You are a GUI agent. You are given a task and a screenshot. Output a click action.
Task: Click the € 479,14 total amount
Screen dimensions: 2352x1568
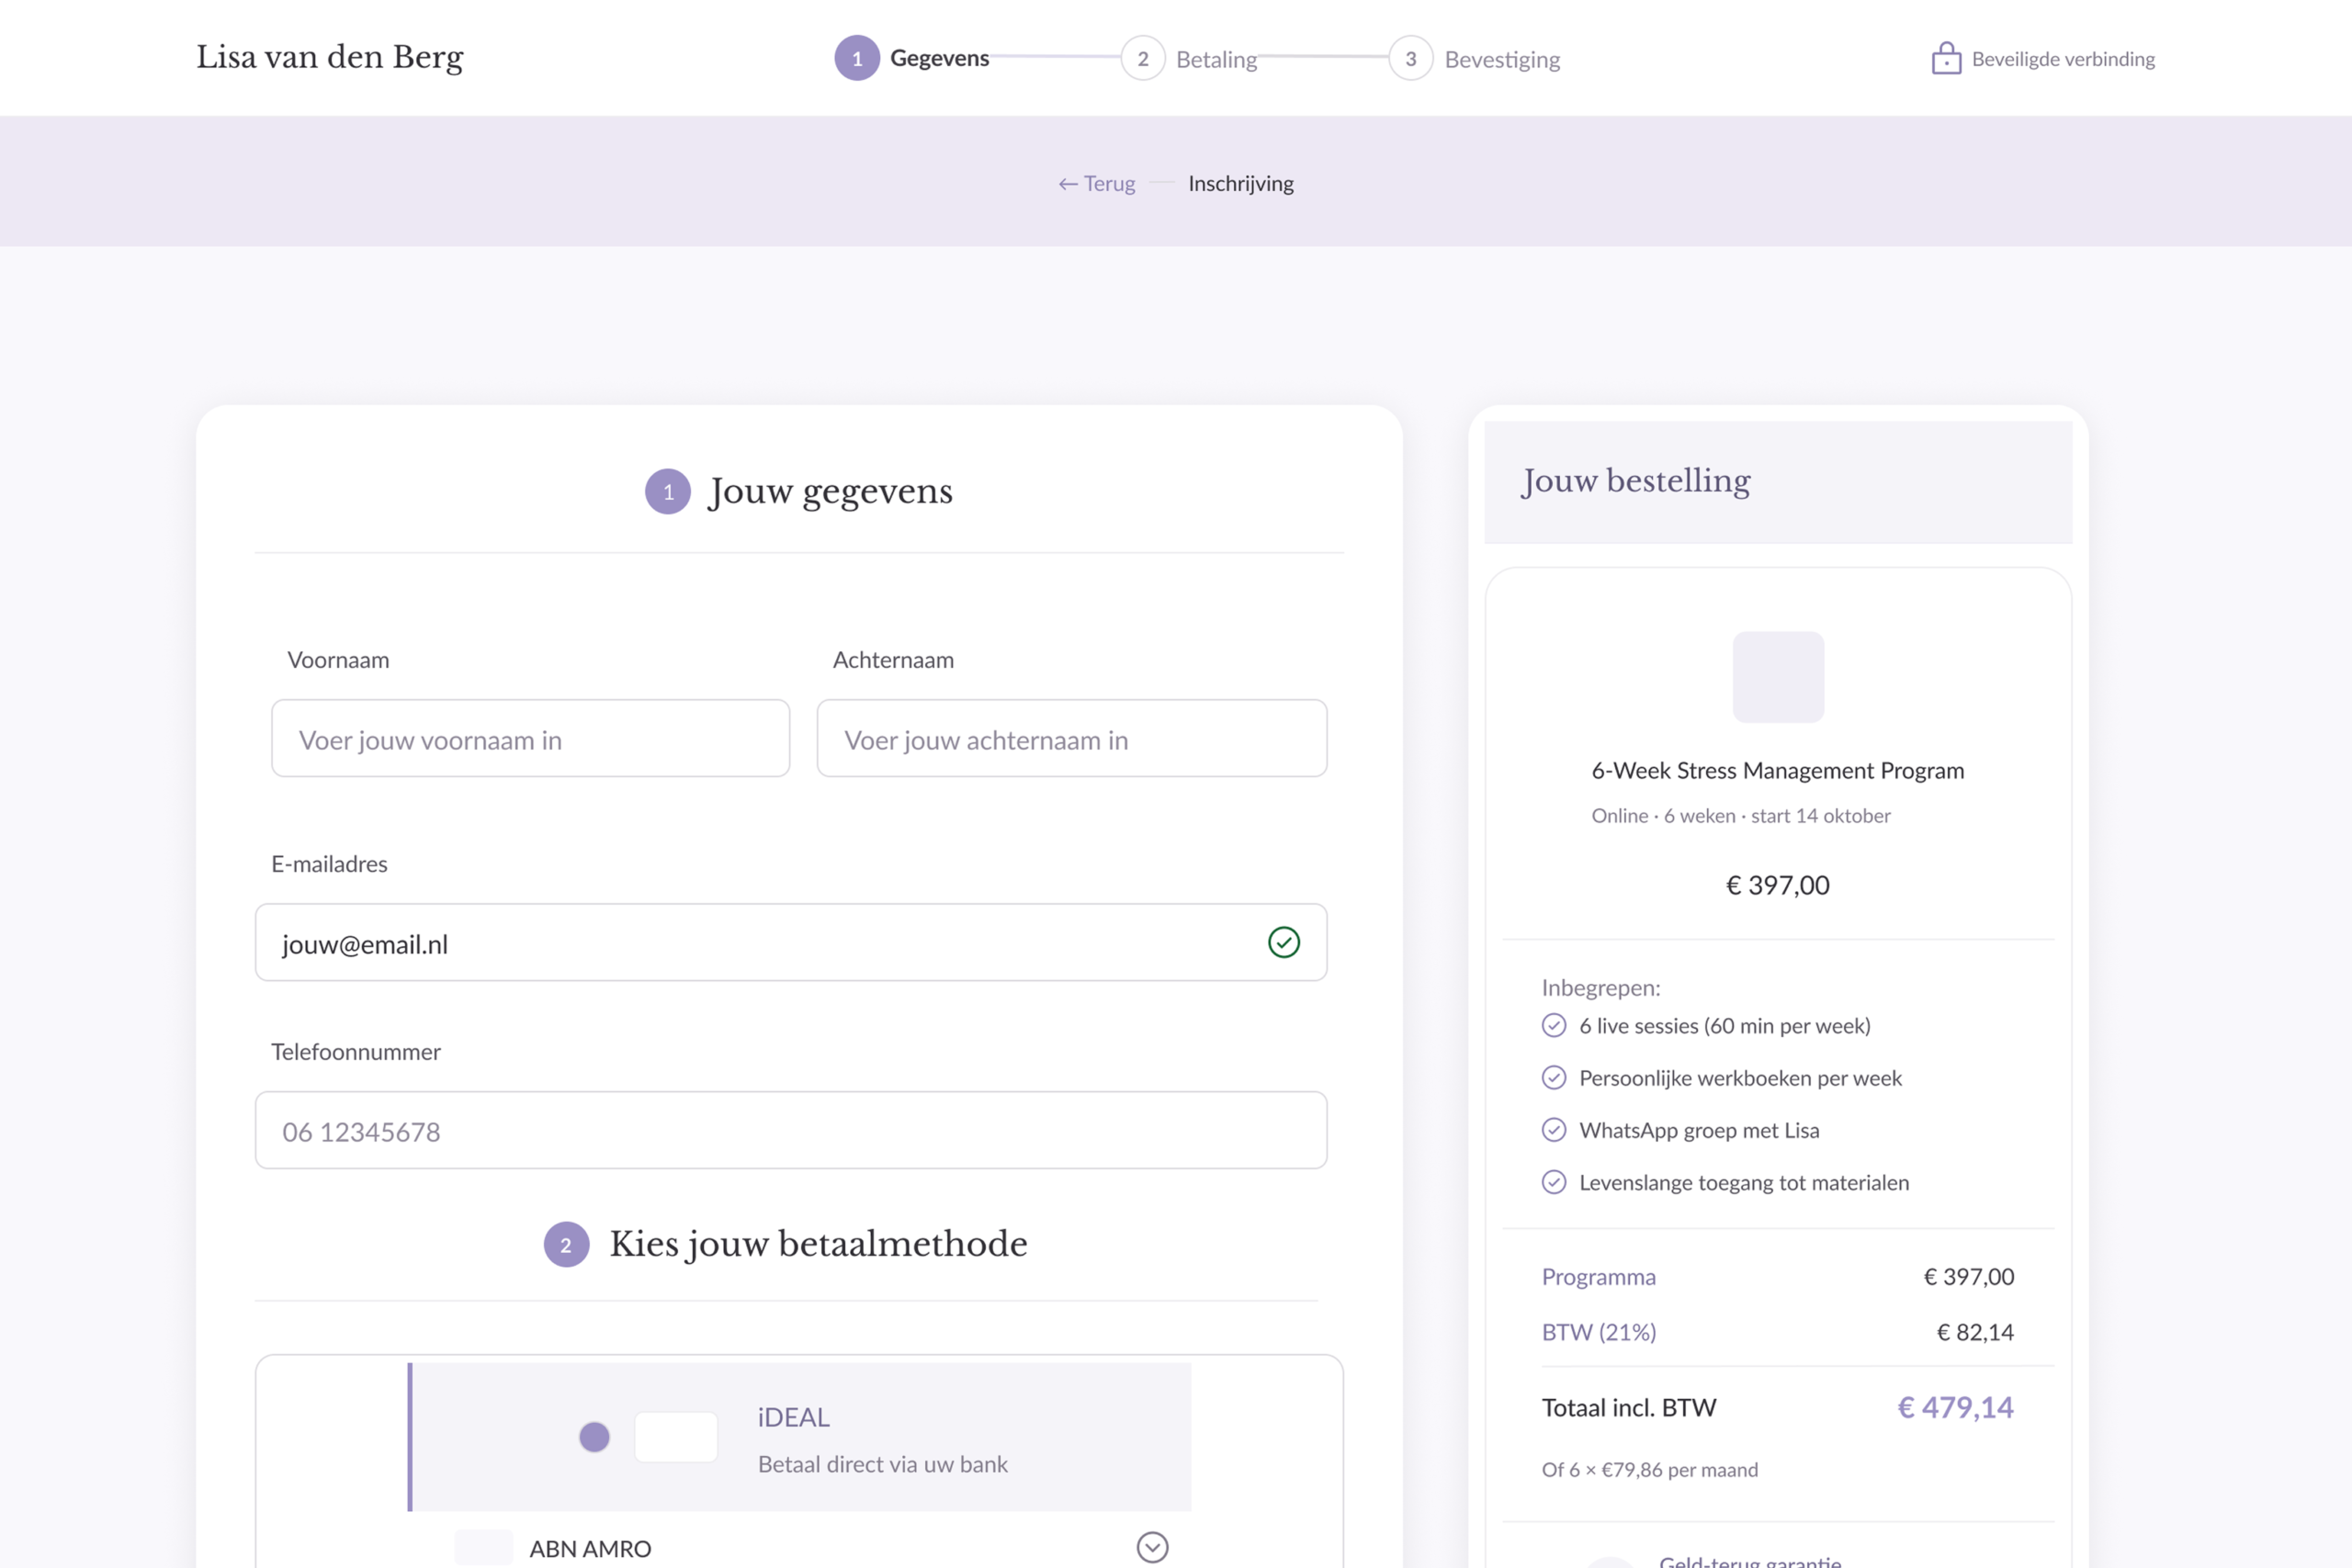pos(1955,1408)
